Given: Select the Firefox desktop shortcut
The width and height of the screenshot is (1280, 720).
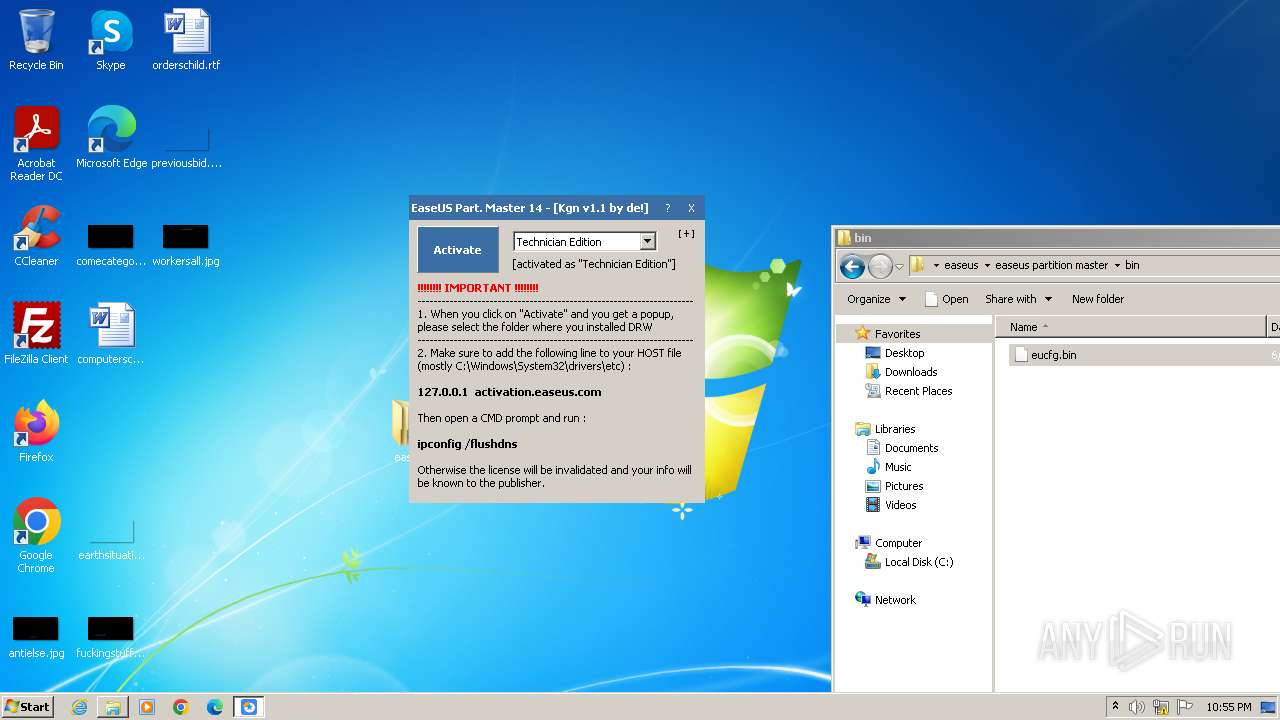Looking at the screenshot, I should [x=36, y=432].
